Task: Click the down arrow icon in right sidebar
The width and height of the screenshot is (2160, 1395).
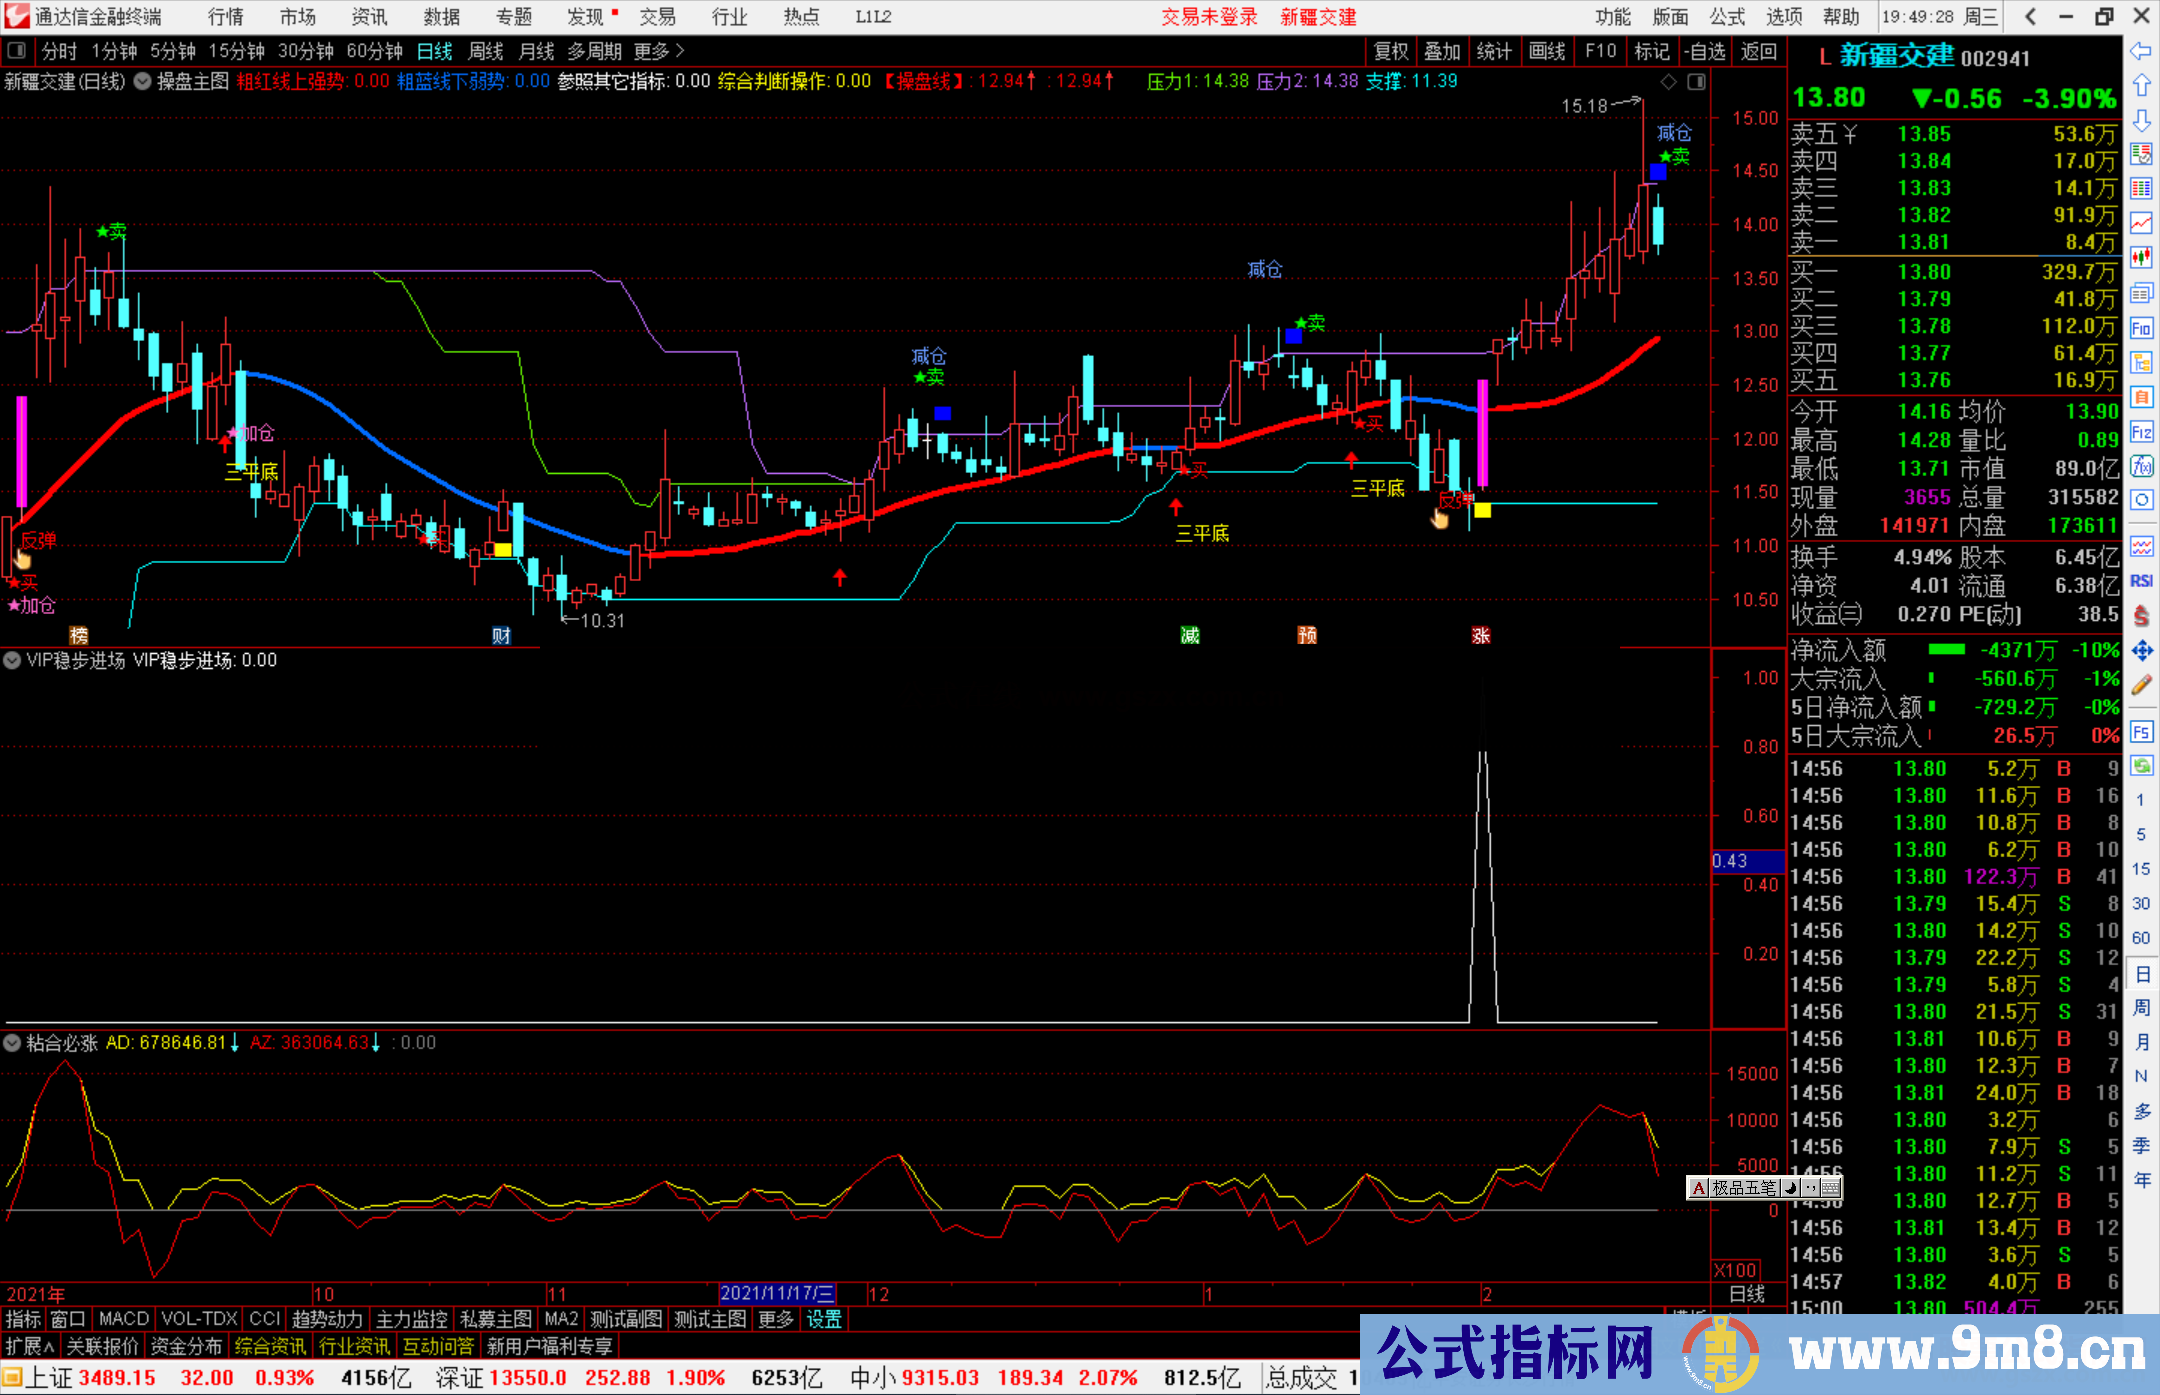Action: coord(2141,120)
